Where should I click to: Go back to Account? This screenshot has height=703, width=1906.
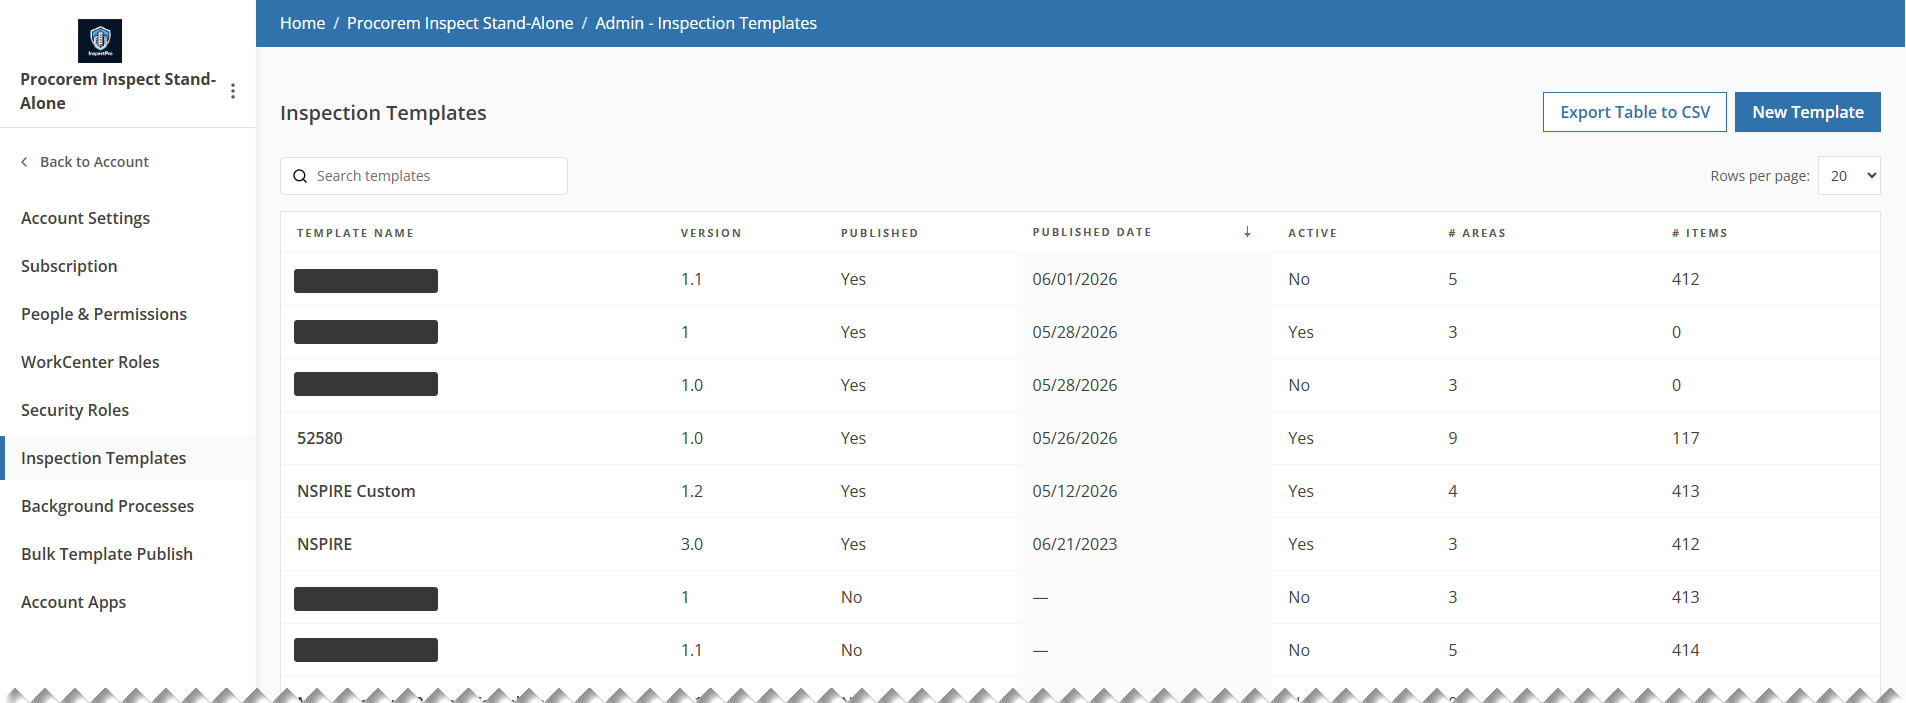[x=94, y=162]
